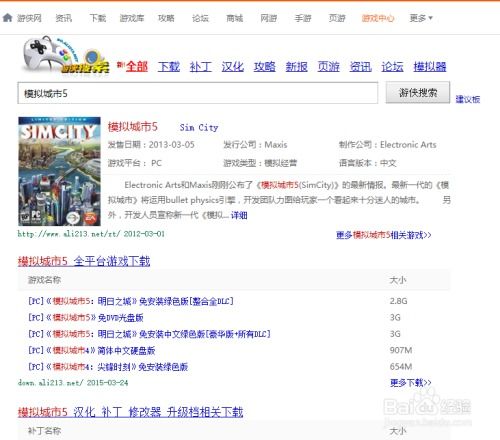The image size is (500, 440).
Task: Click the 游侠搜索 search button
Action: coord(418,92)
